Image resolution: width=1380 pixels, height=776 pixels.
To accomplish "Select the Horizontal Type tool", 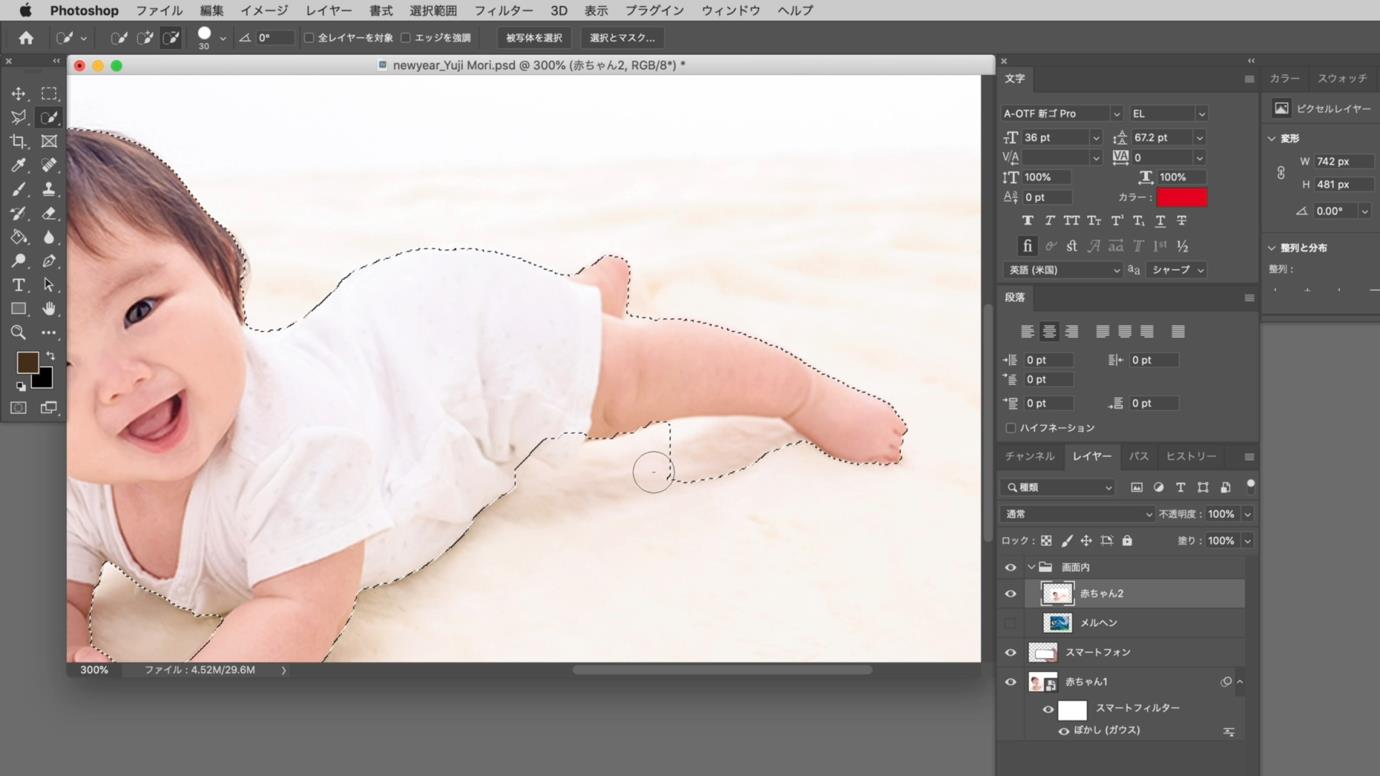I will (x=19, y=285).
